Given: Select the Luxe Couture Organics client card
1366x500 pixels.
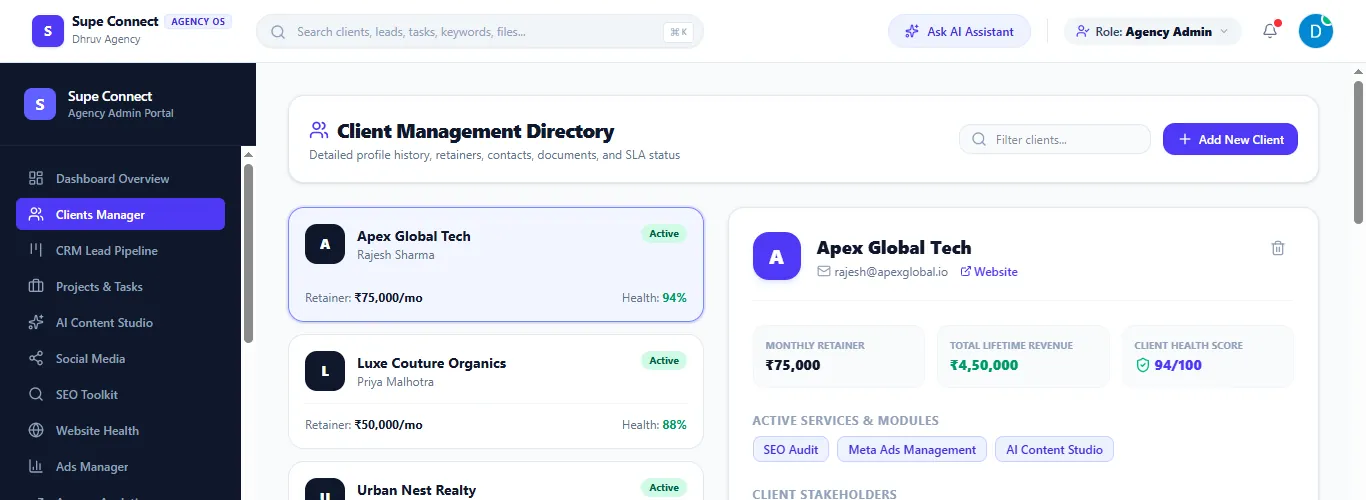Looking at the screenshot, I should click(496, 391).
